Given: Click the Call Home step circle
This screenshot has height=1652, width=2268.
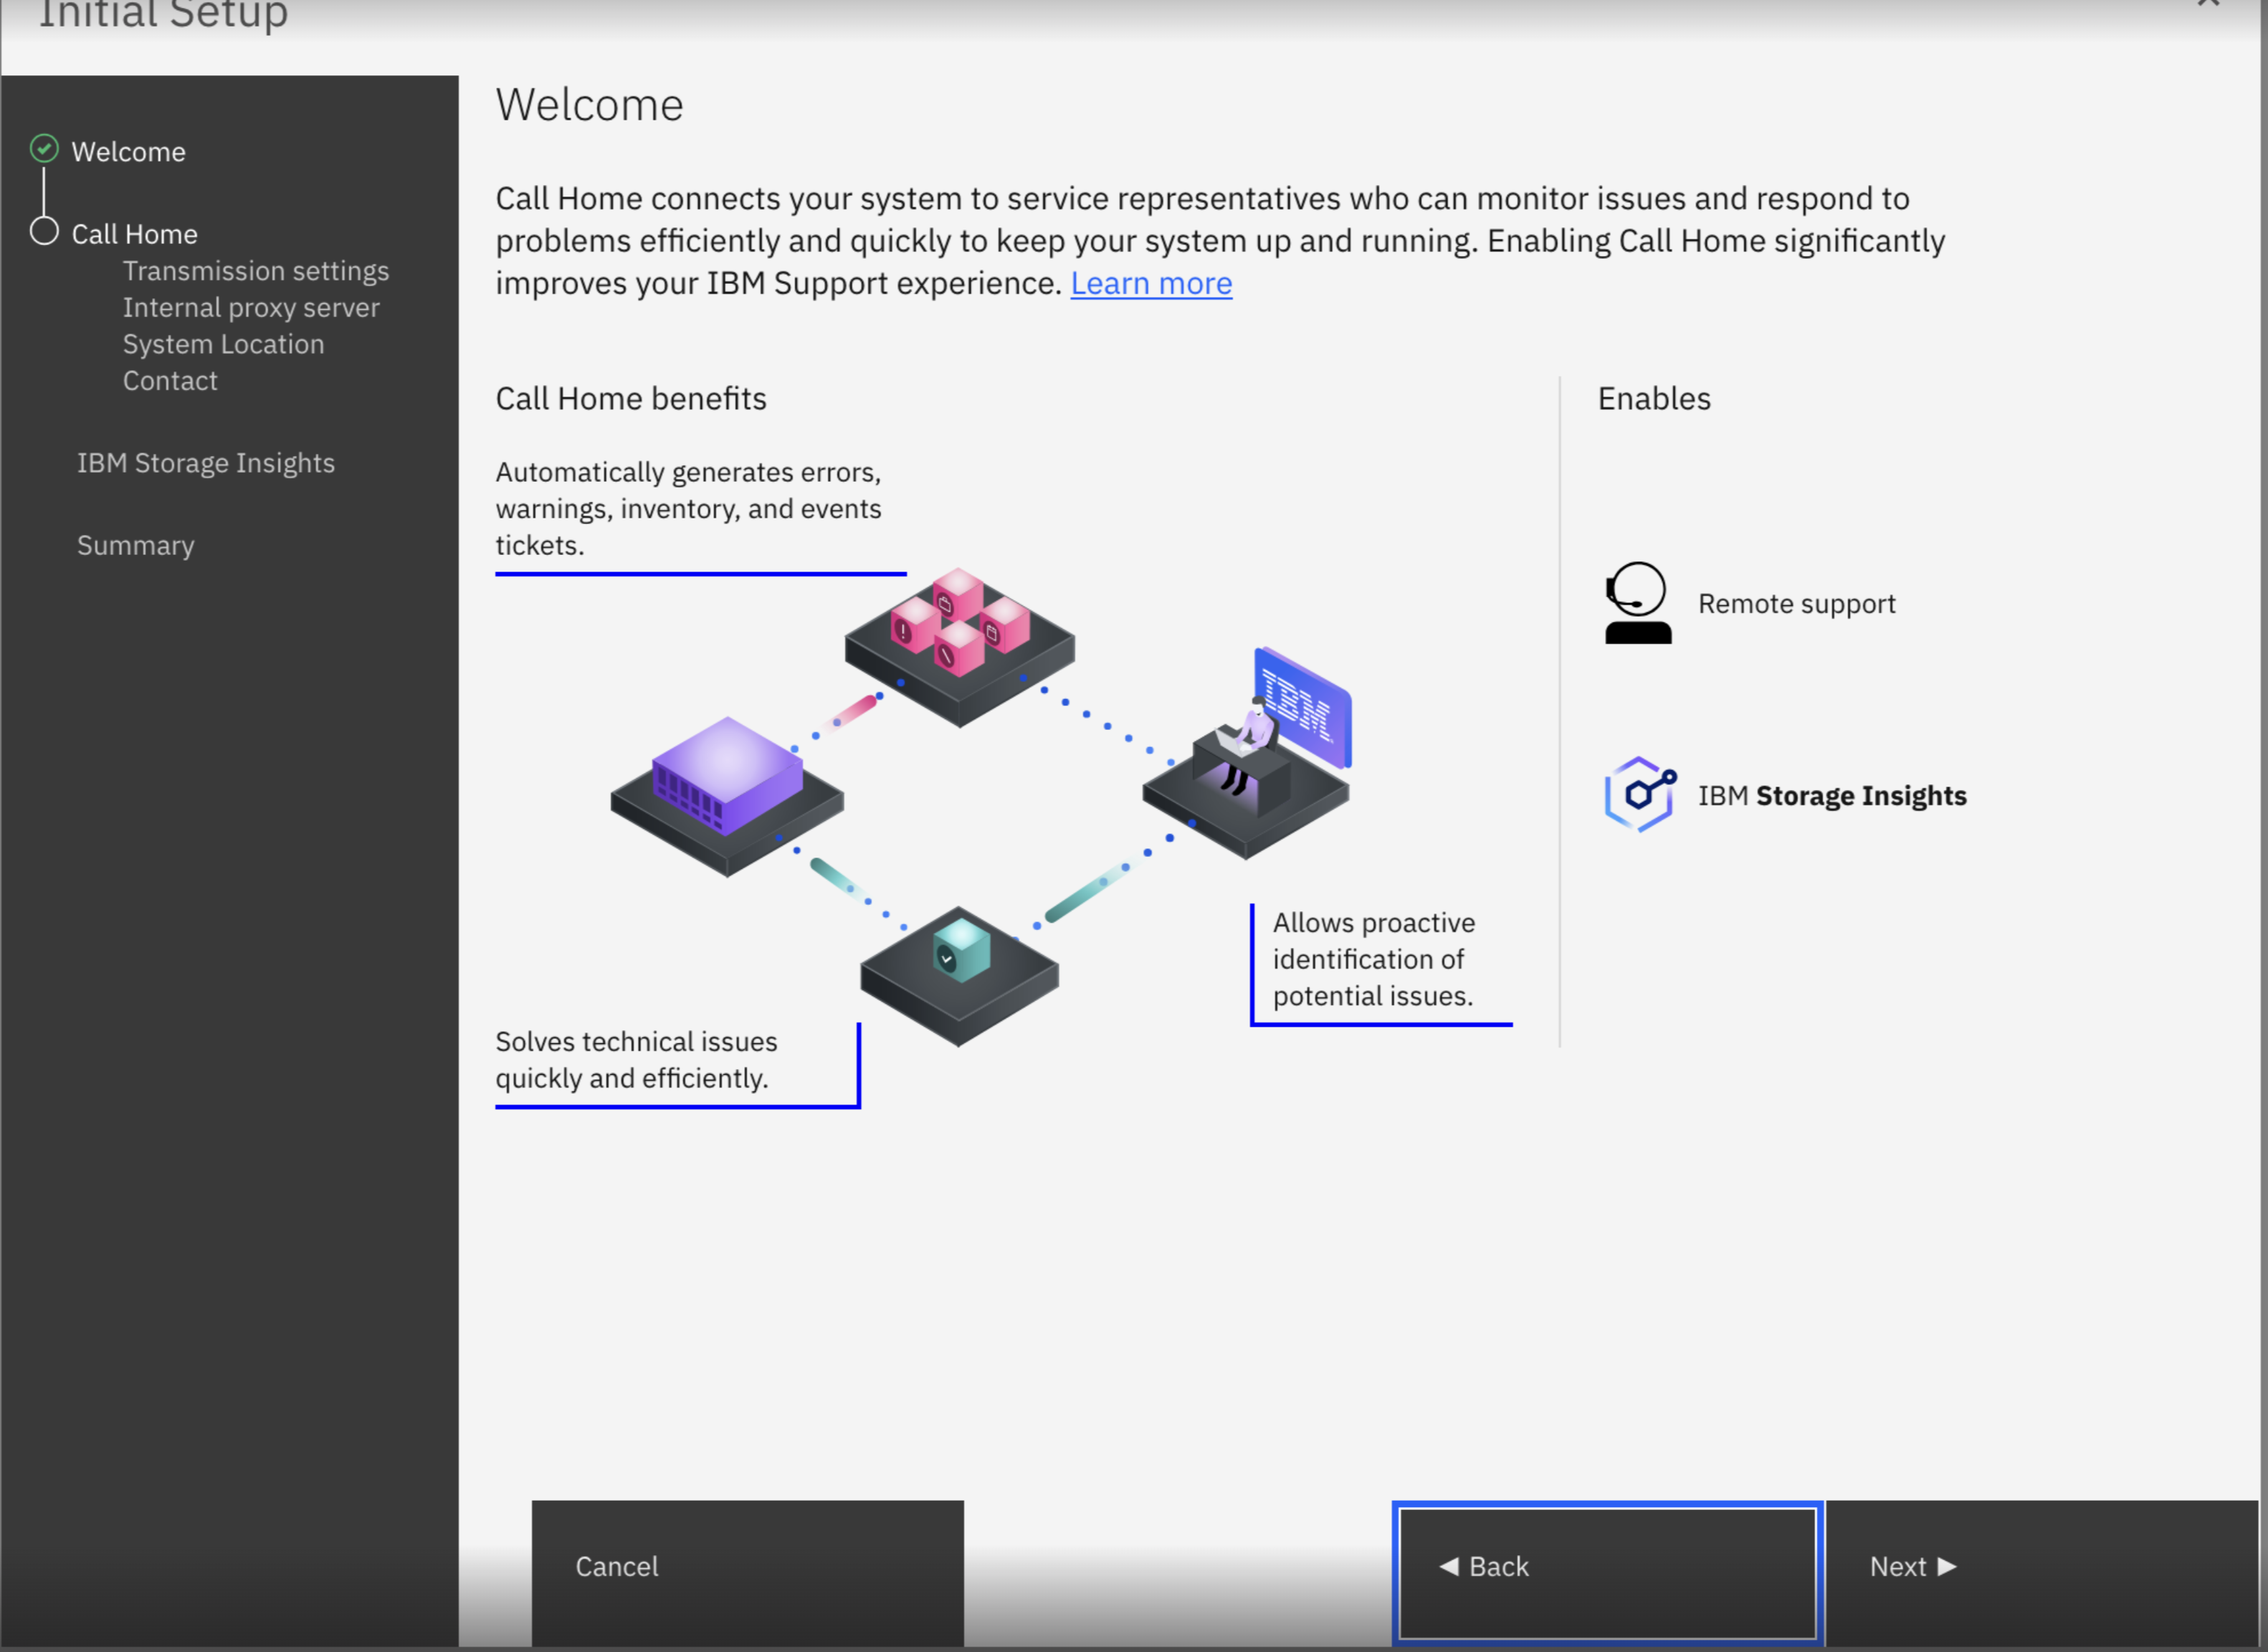Looking at the screenshot, I should click(x=44, y=231).
